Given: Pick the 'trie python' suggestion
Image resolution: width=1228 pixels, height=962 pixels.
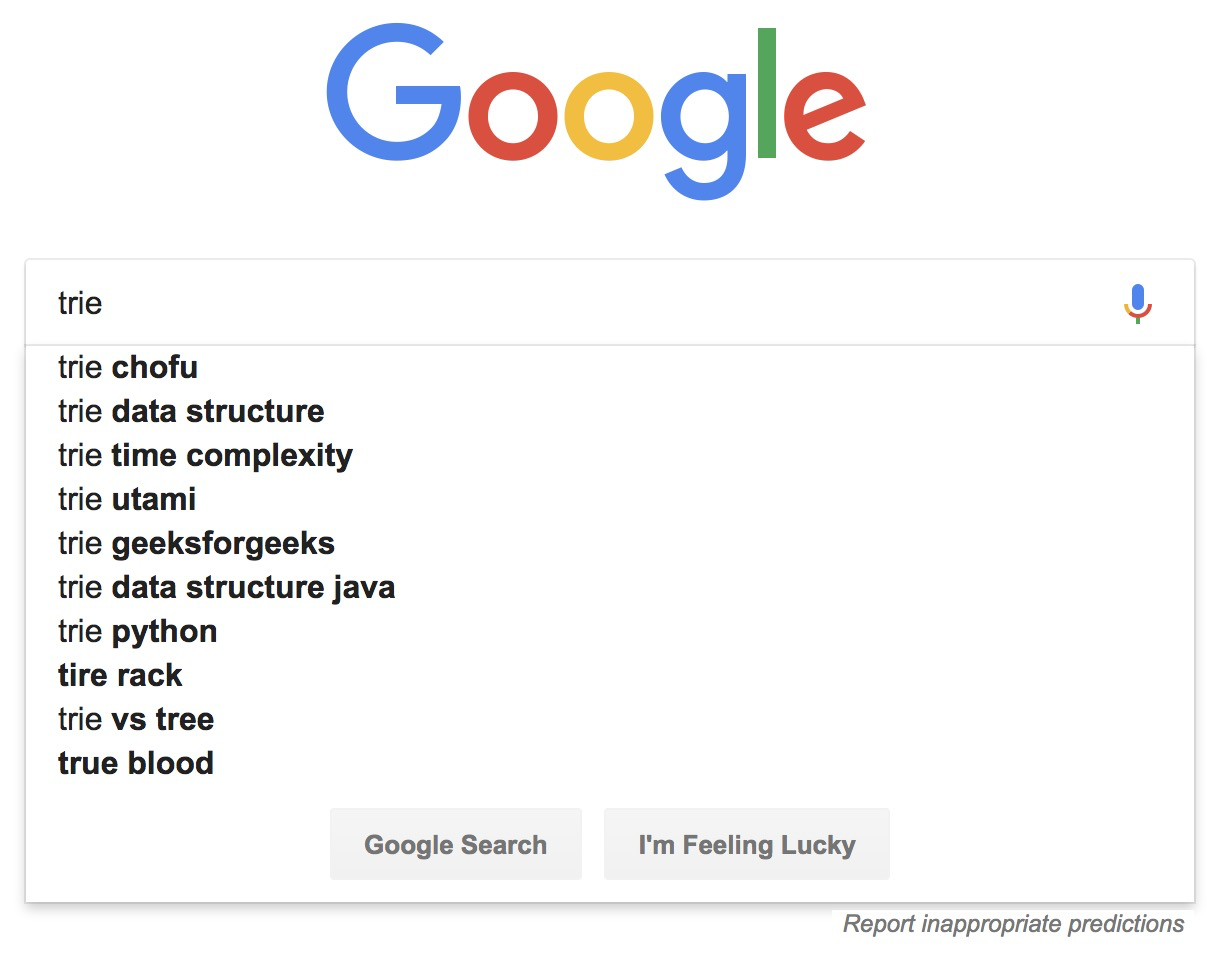Looking at the screenshot, I should [137, 632].
